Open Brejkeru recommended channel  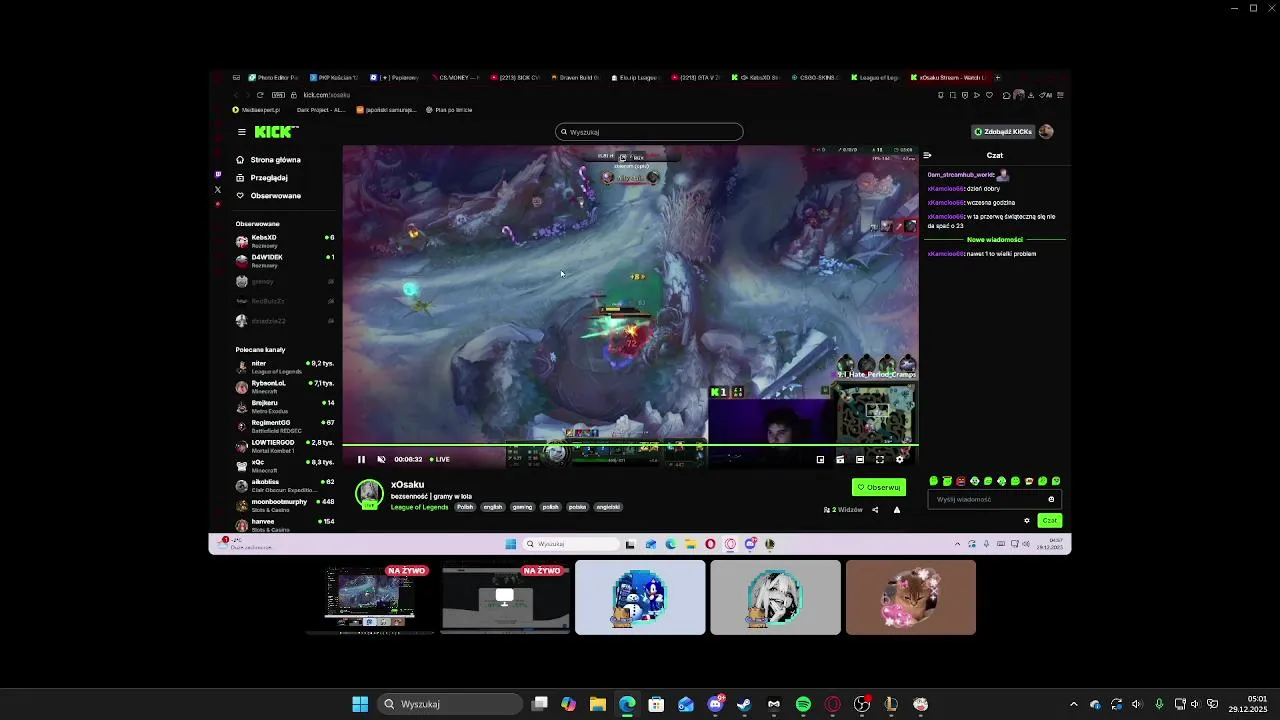285,406
